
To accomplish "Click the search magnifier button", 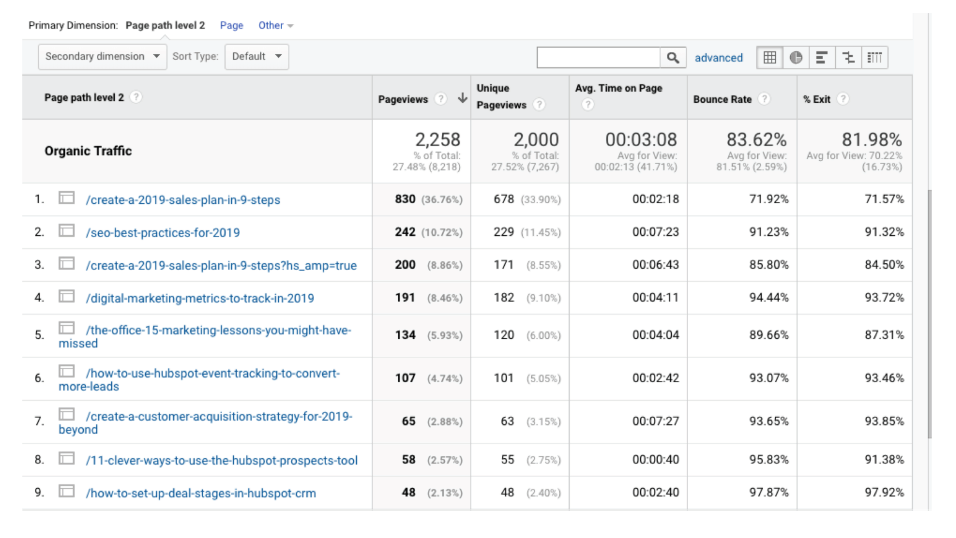I will pos(673,57).
